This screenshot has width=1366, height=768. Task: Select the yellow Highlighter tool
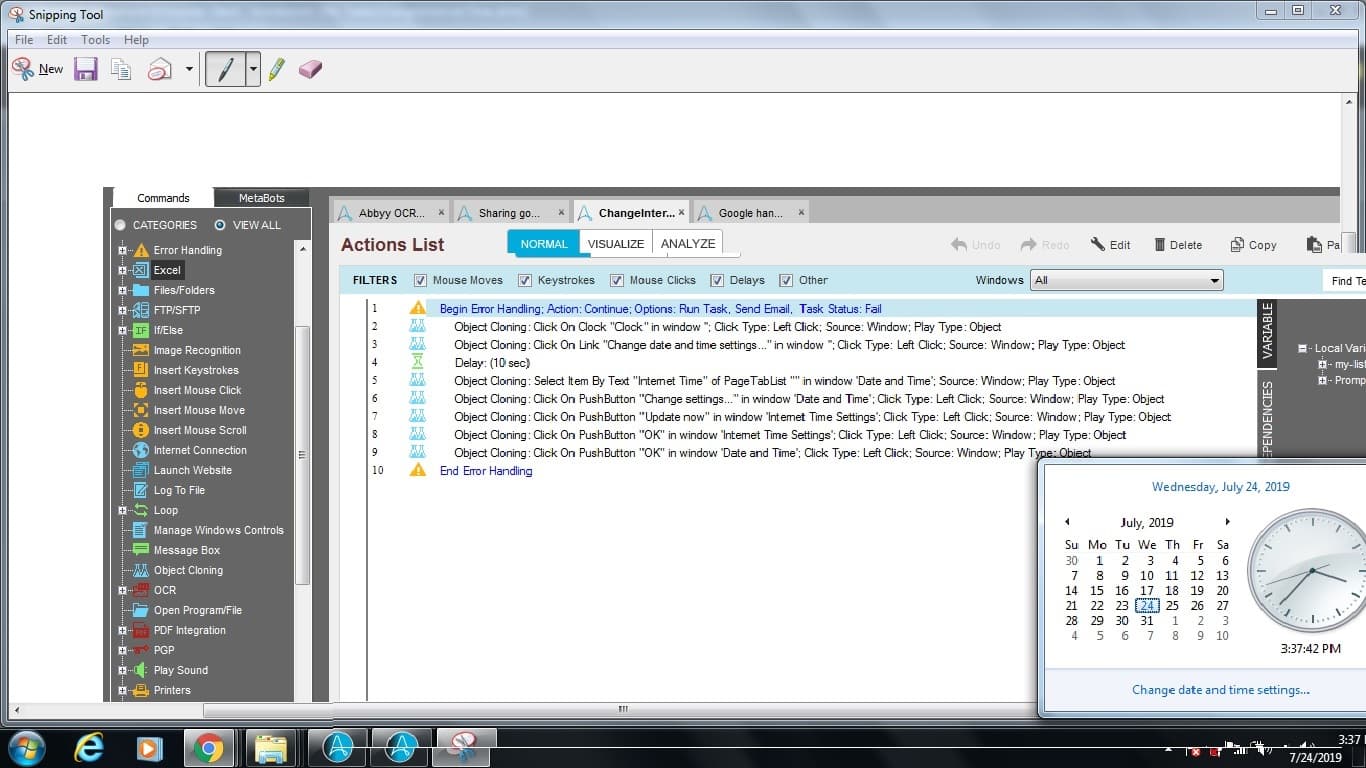[x=277, y=69]
